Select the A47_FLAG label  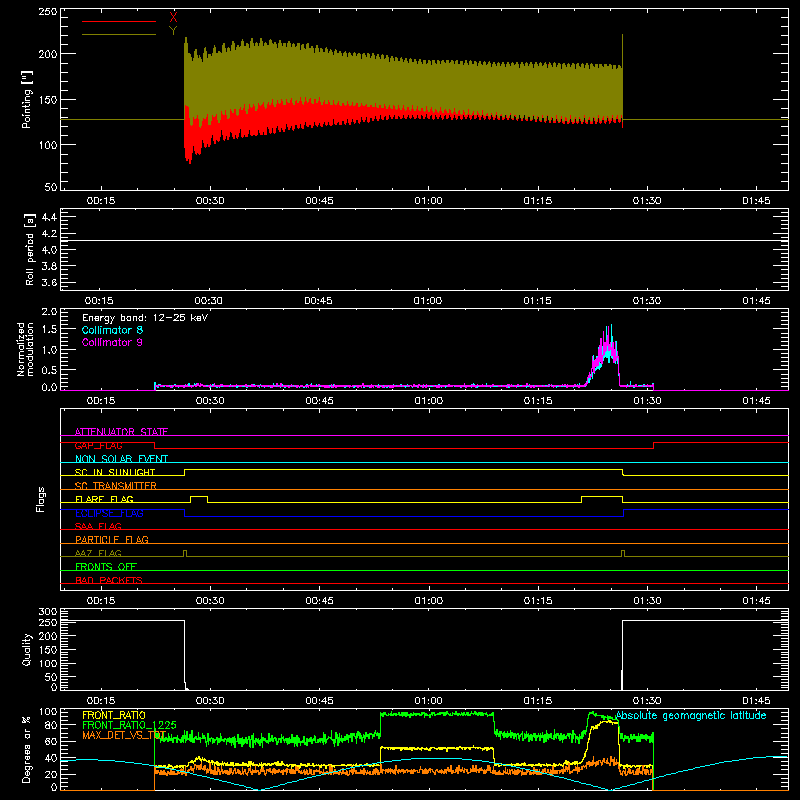click(98, 553)
